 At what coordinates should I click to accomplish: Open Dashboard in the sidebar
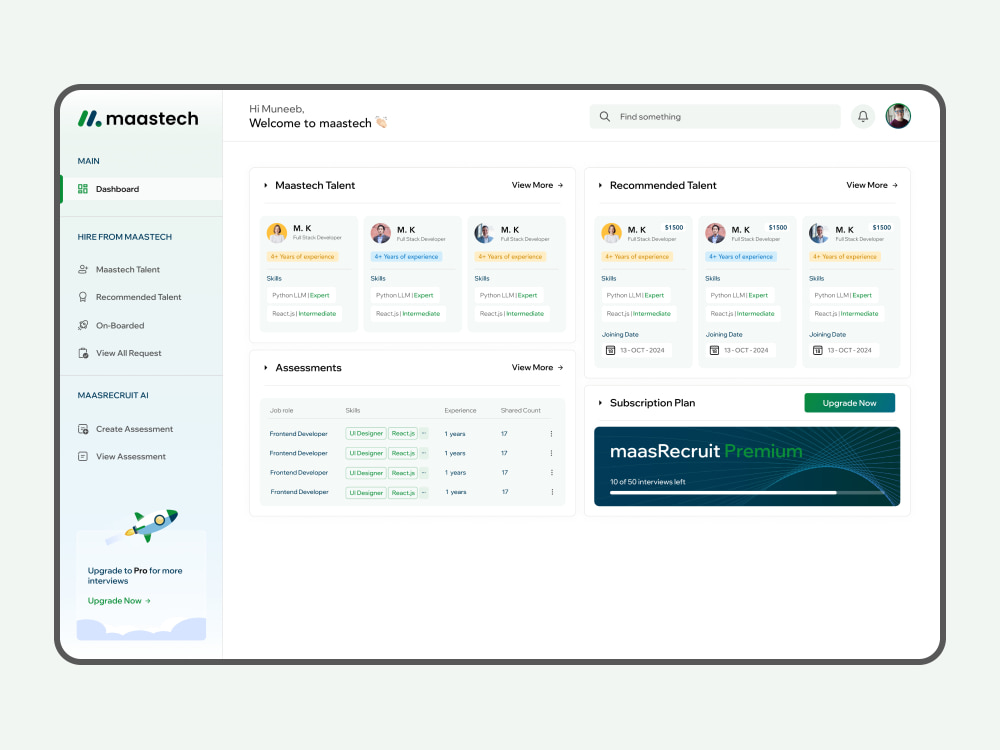tap(141, 189)
